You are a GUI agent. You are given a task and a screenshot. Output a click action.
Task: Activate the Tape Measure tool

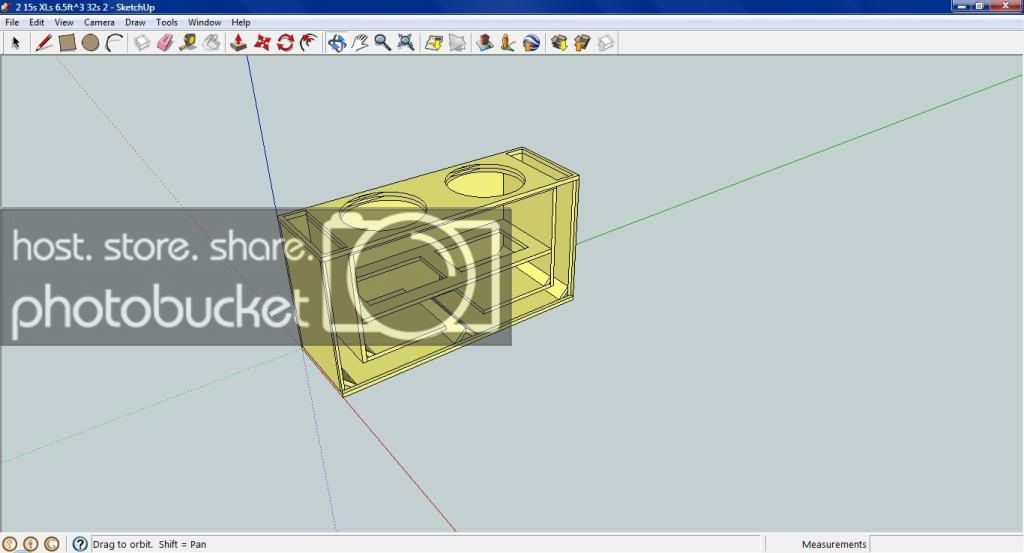click(188, 43)
